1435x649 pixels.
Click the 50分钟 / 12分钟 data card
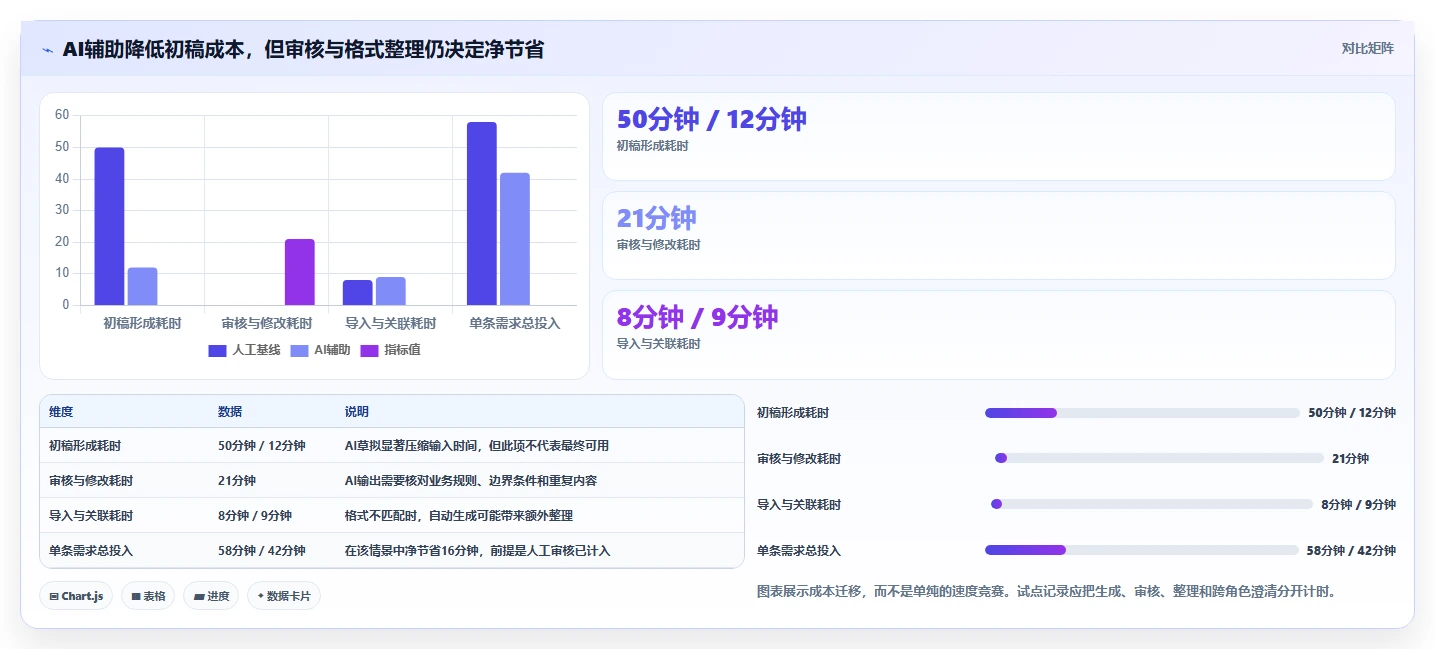point(998,136)
